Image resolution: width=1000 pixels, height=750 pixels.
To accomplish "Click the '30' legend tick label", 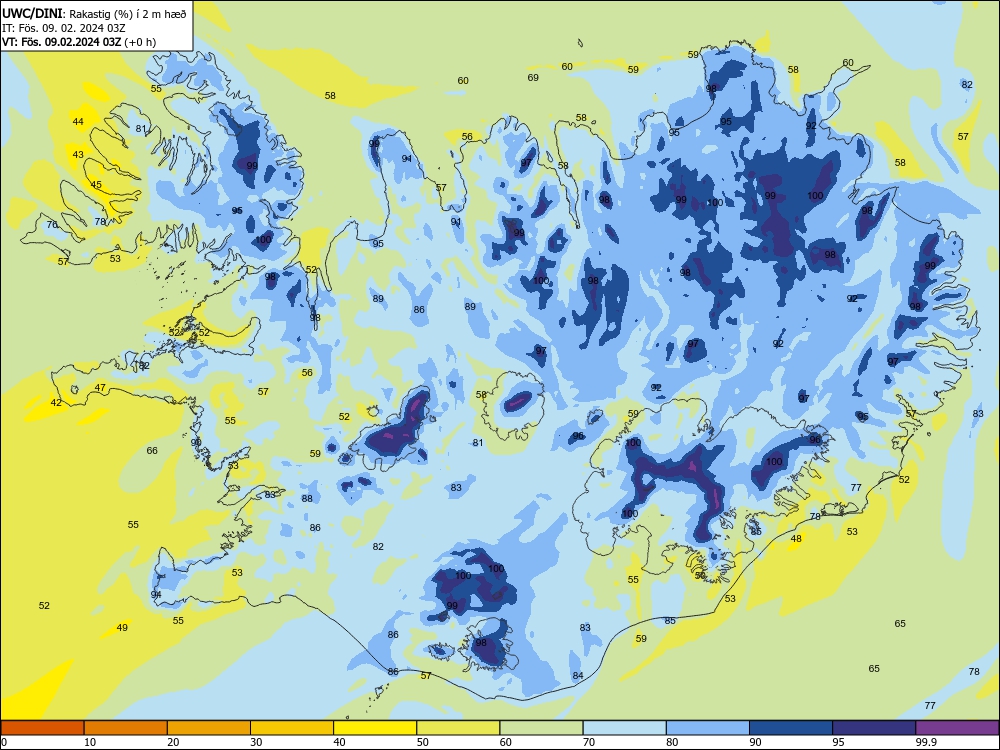I will 256,742.
